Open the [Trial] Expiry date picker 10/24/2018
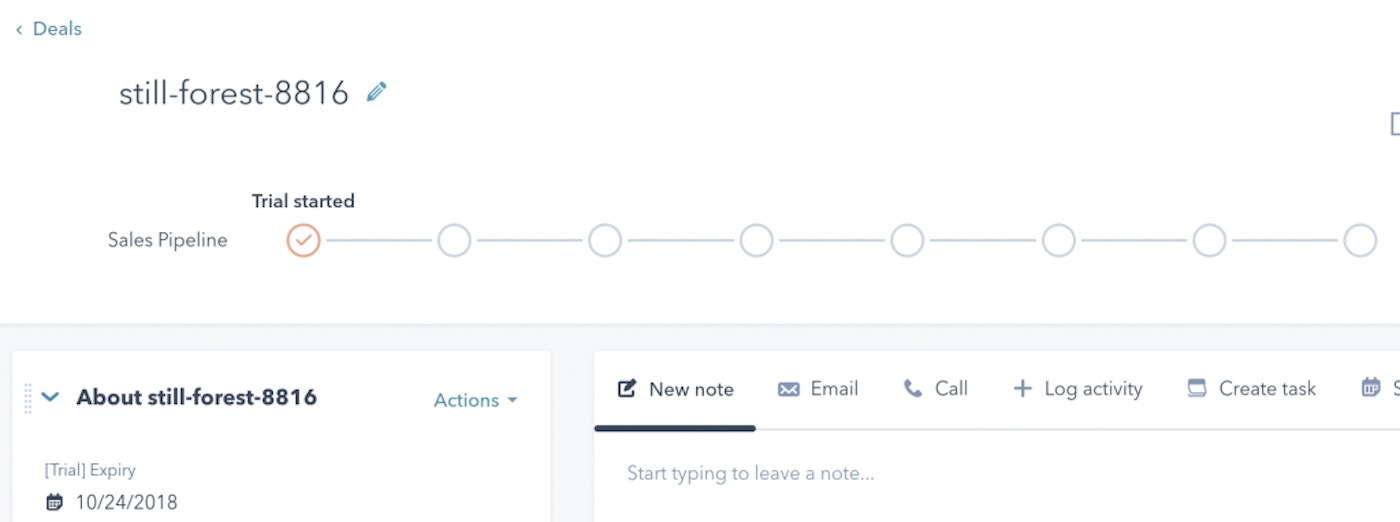Screen dimensions: 1400x522 click(x=126, y=502)
